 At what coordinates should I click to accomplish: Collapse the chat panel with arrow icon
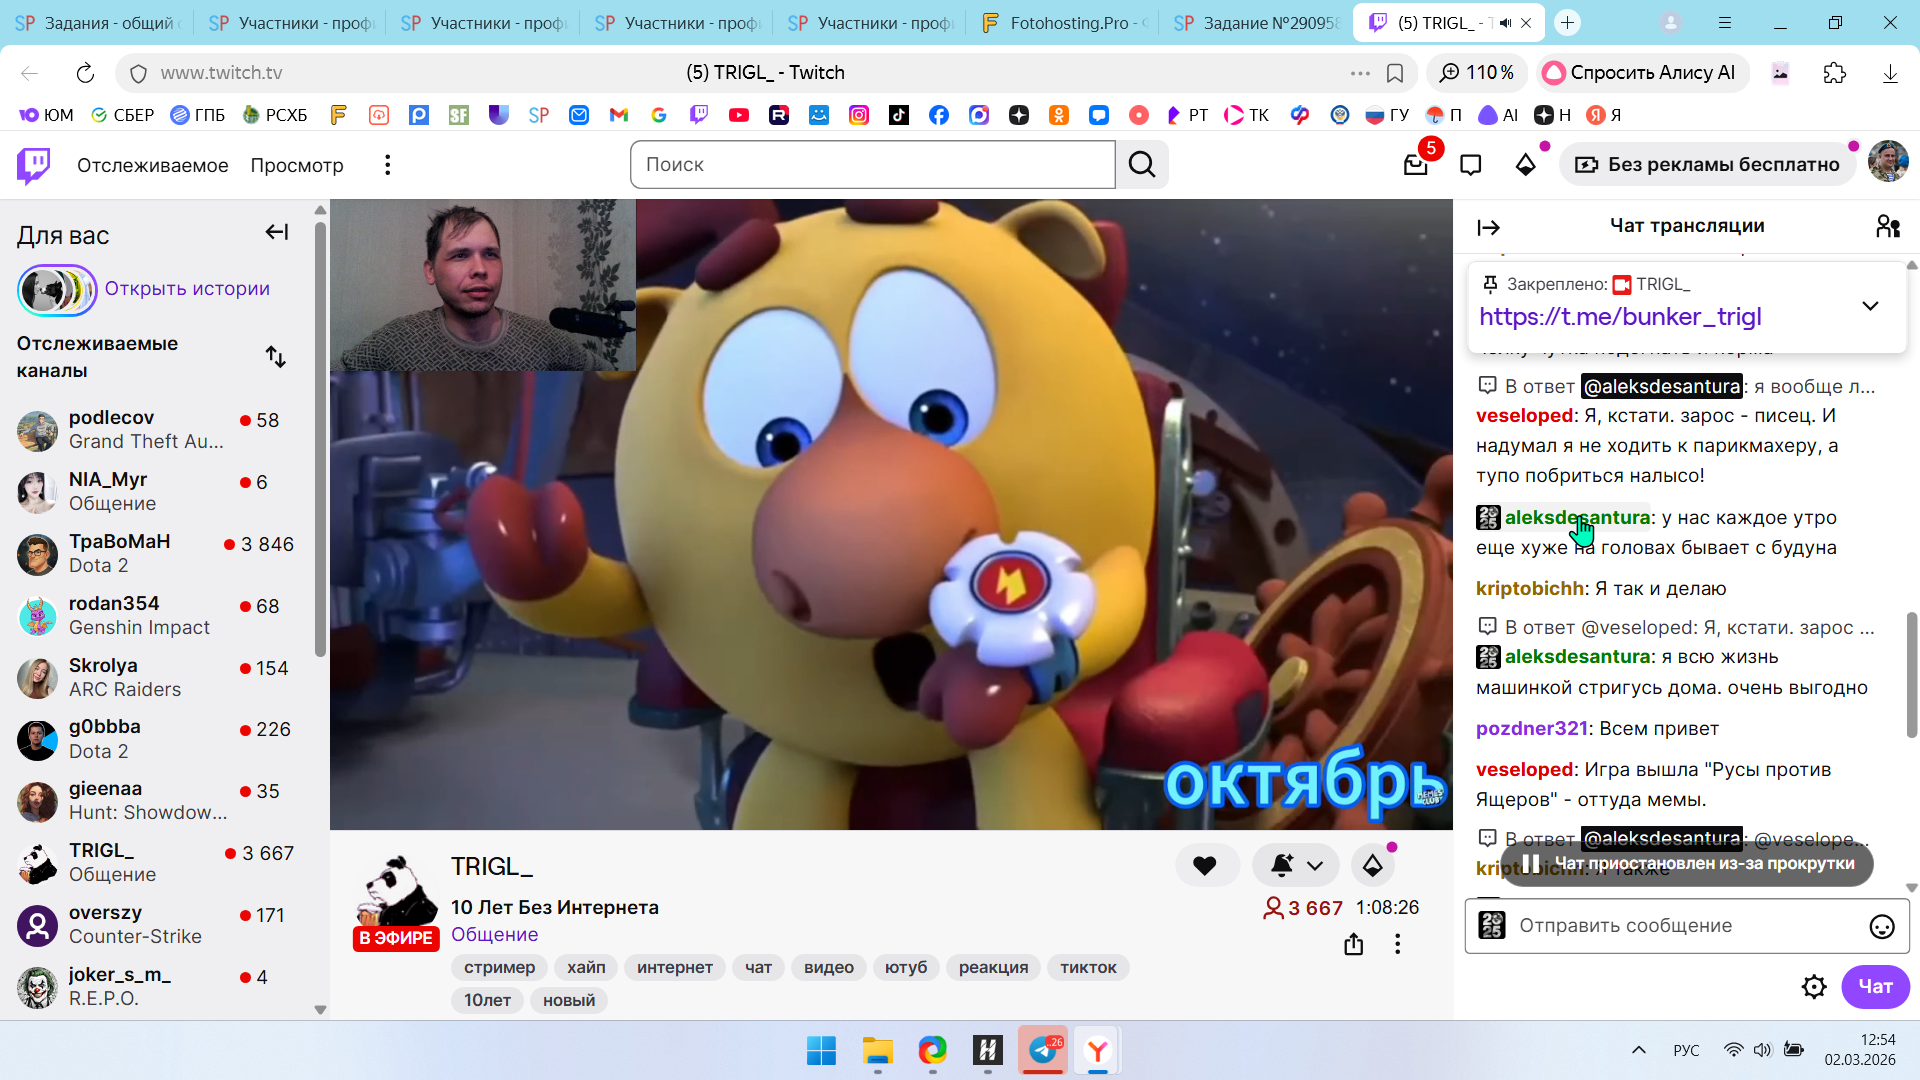(1488, 228)
